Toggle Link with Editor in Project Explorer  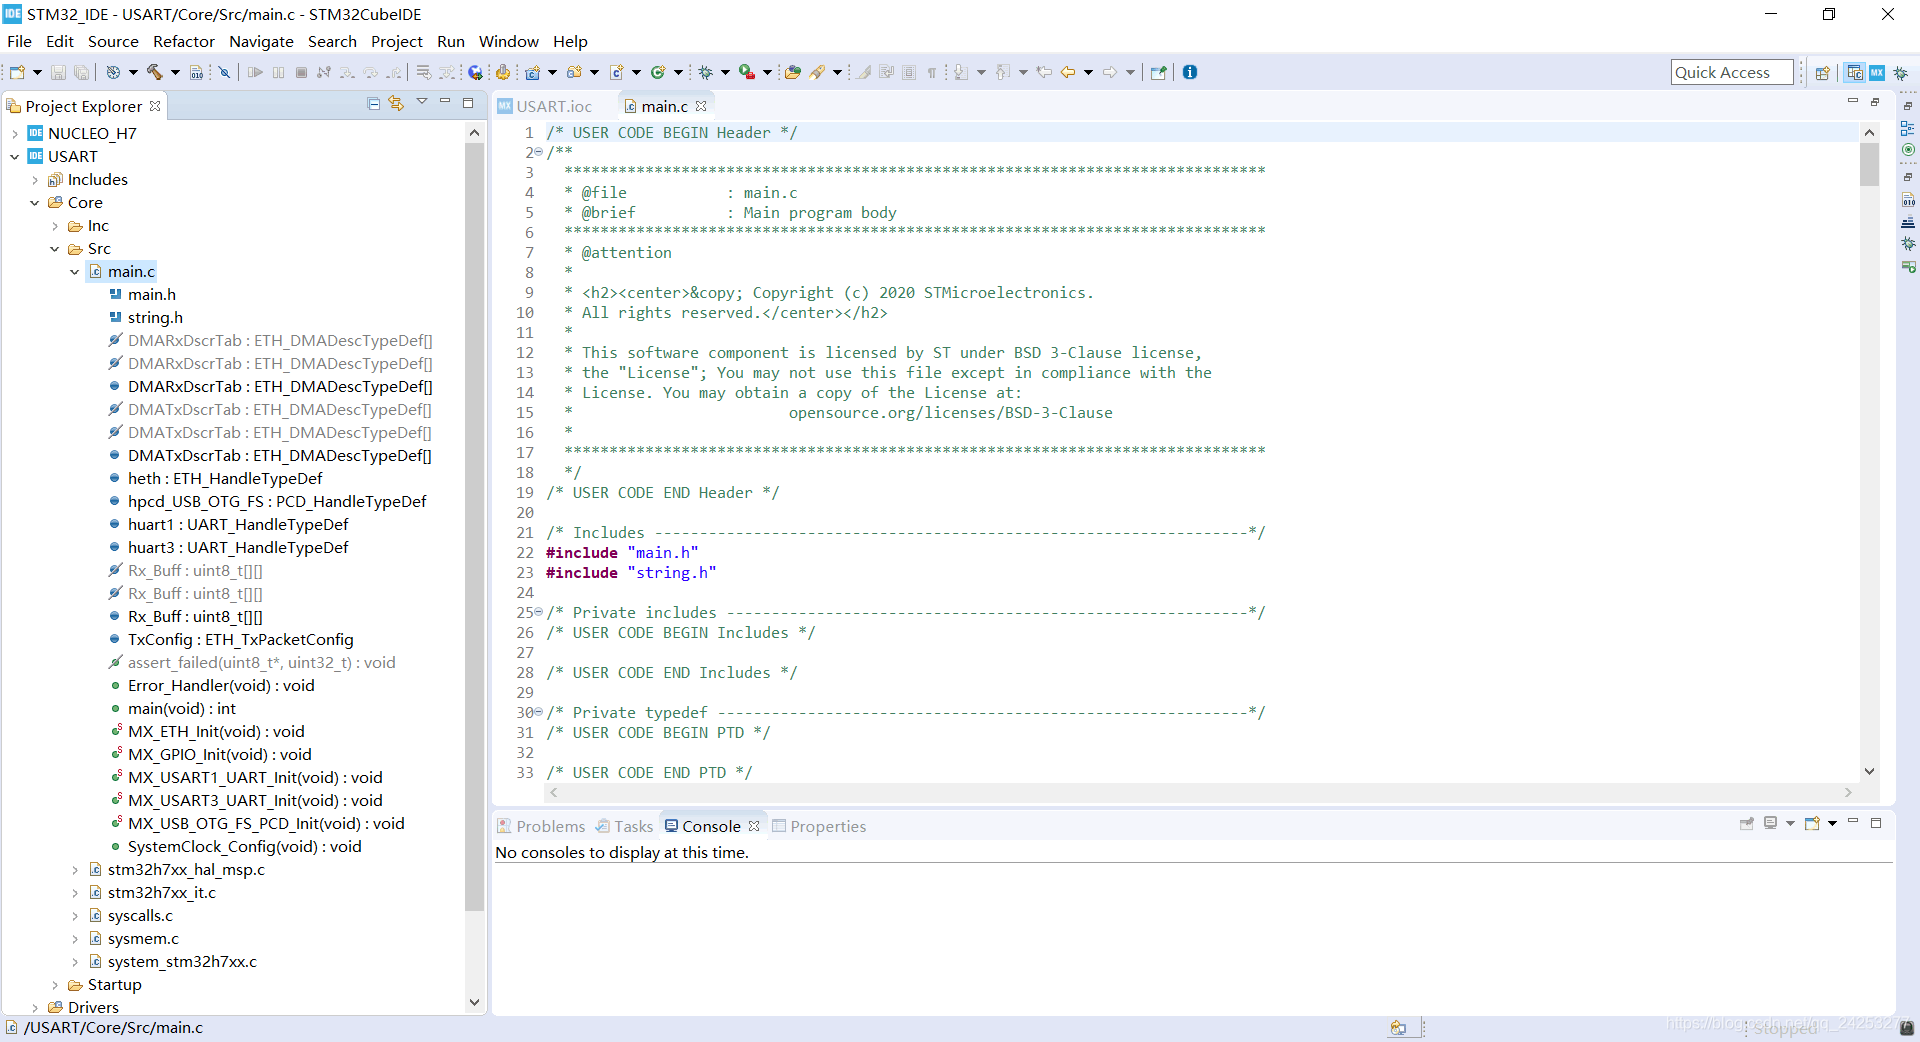[x=396, y=103]
